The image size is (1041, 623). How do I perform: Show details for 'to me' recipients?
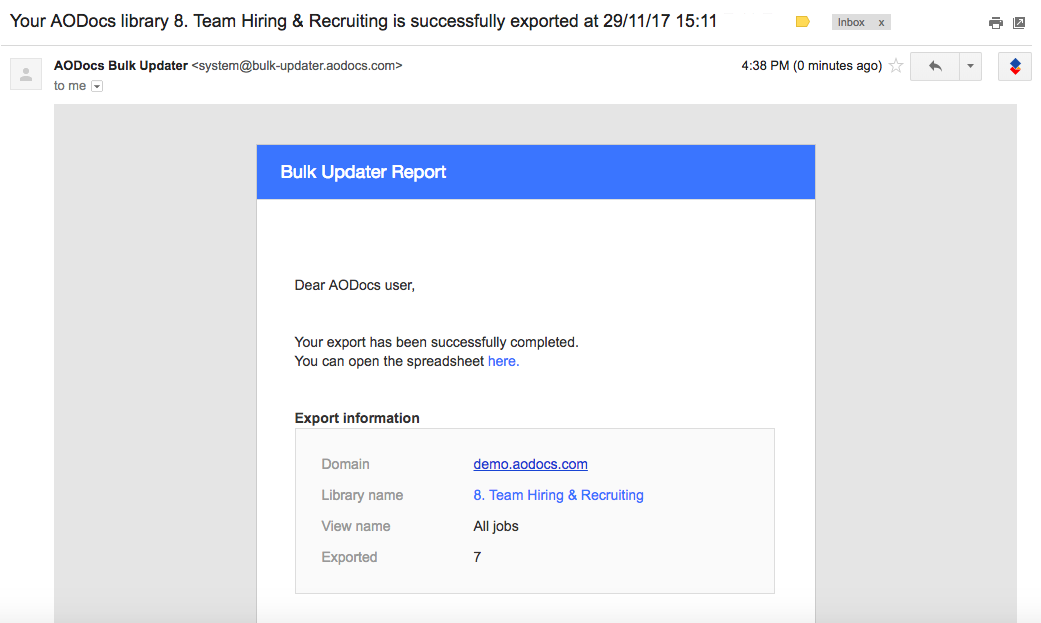97,86
